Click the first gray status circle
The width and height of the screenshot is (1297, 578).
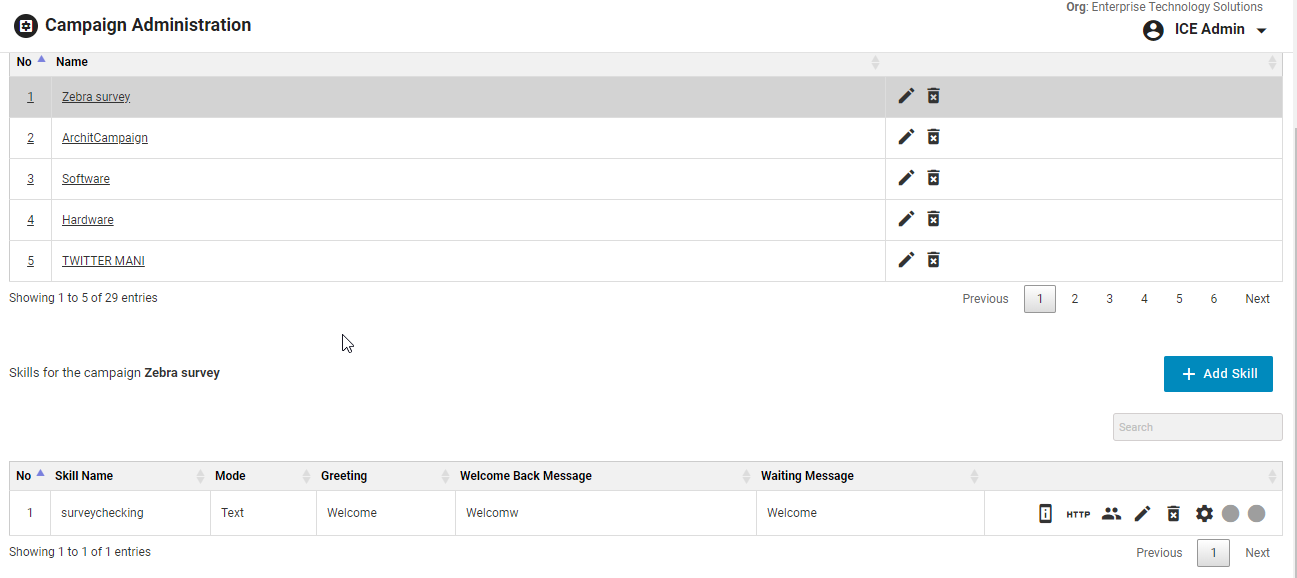pos(1231,513)
